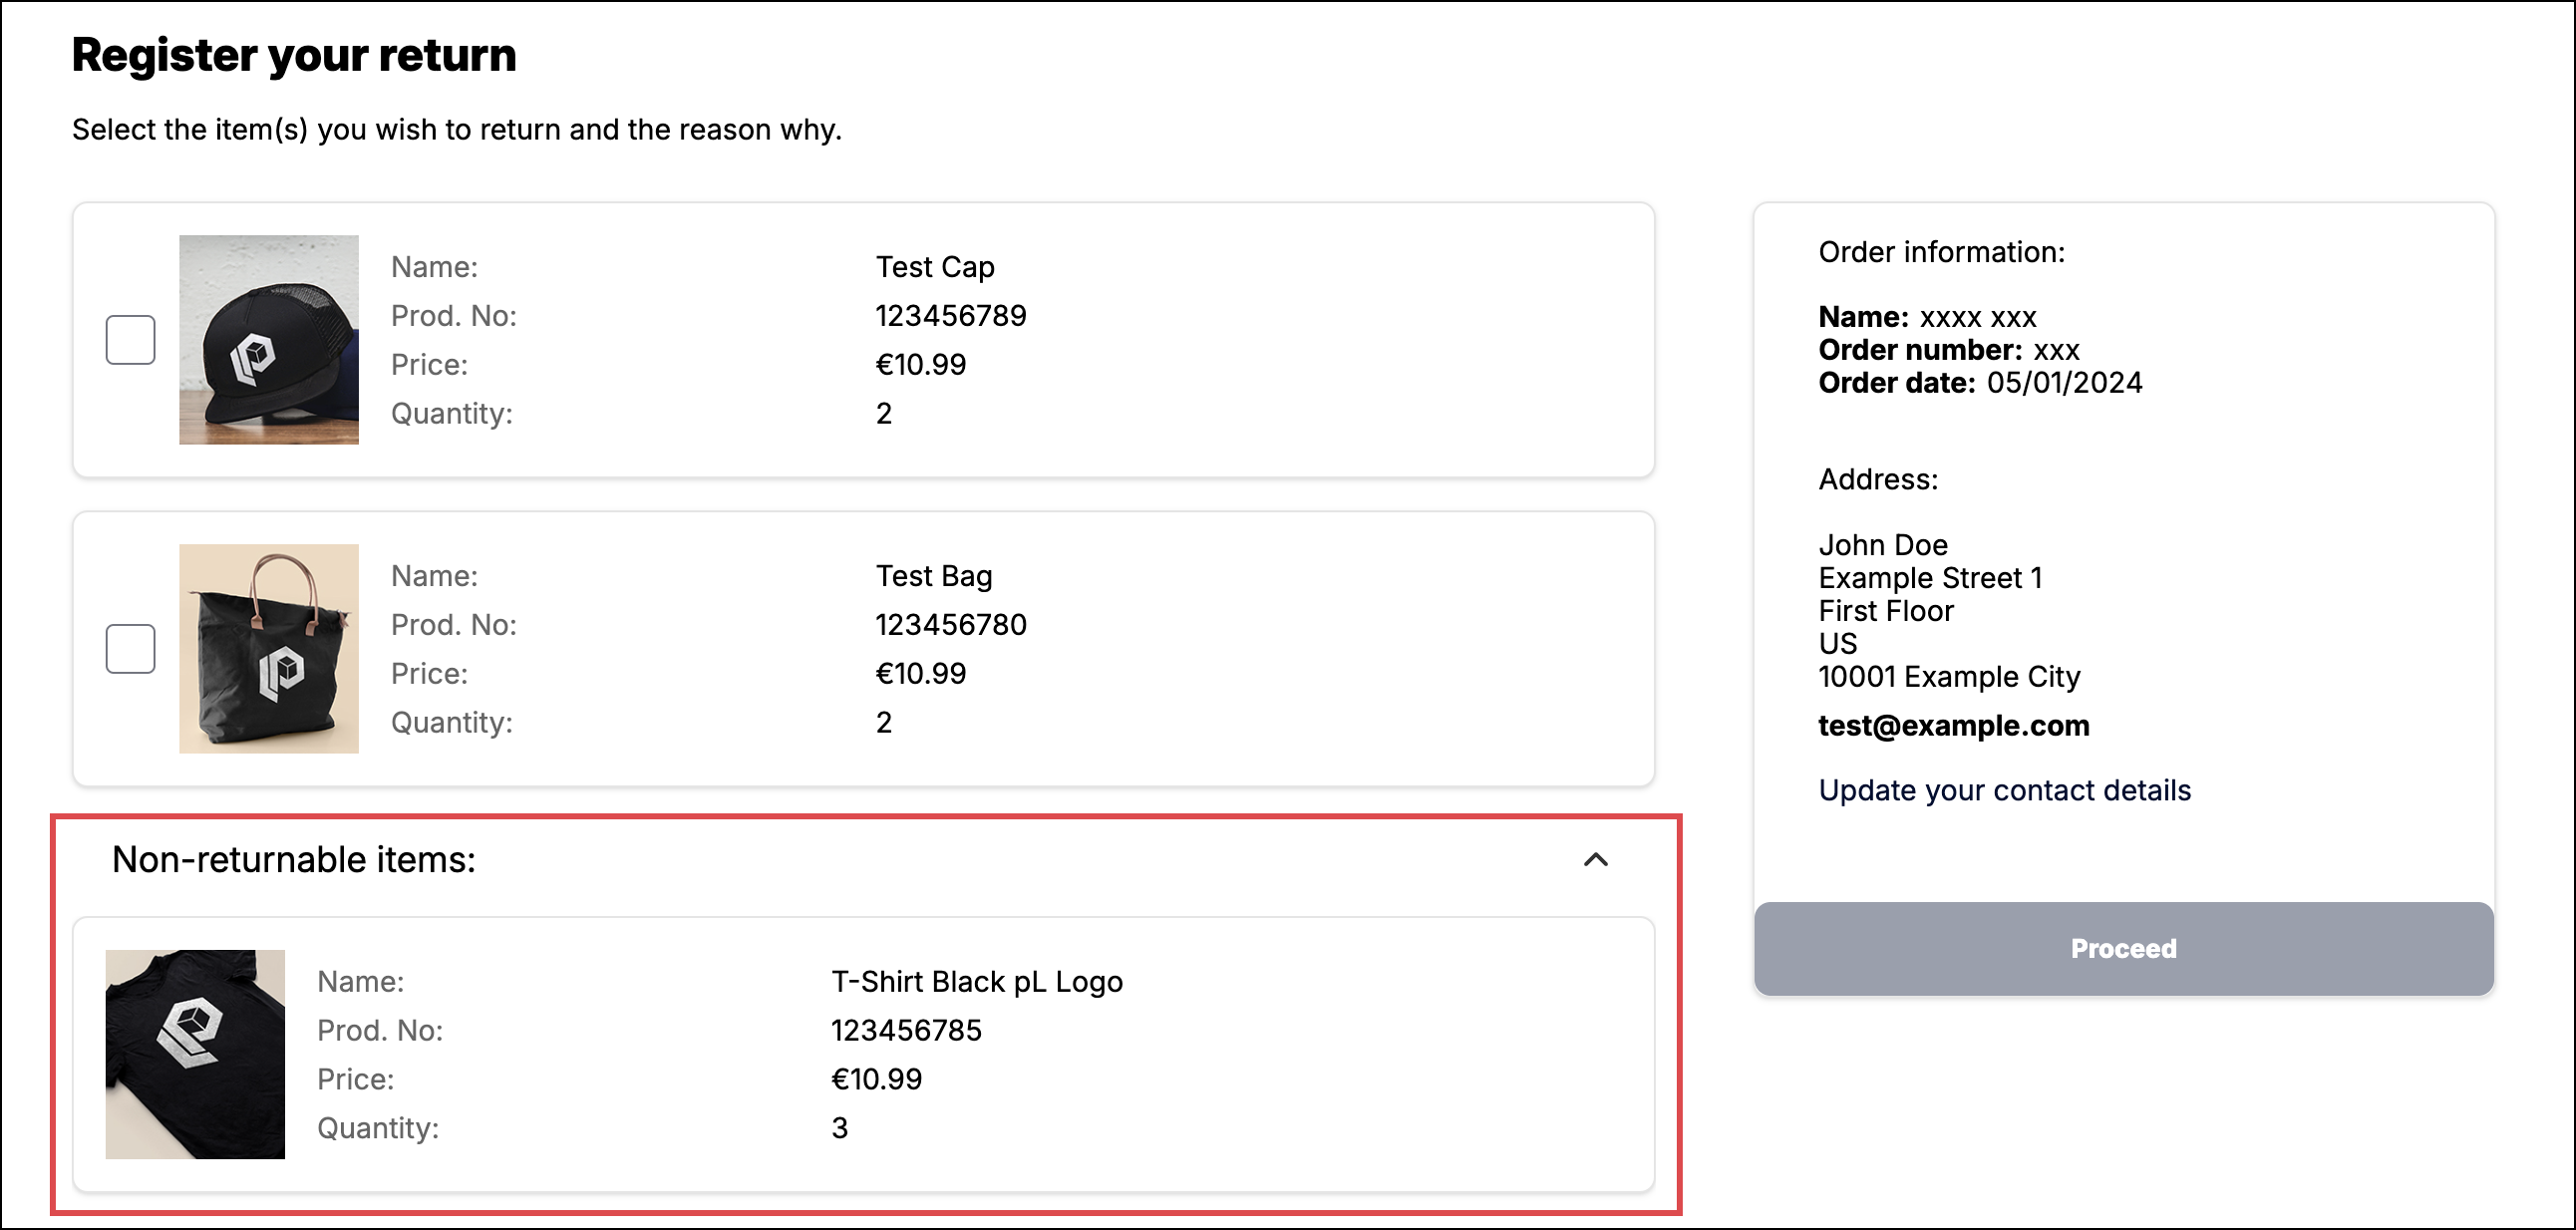Click the Example Street 1 address line
2576x1230 pixels.
coord(1930,578)
